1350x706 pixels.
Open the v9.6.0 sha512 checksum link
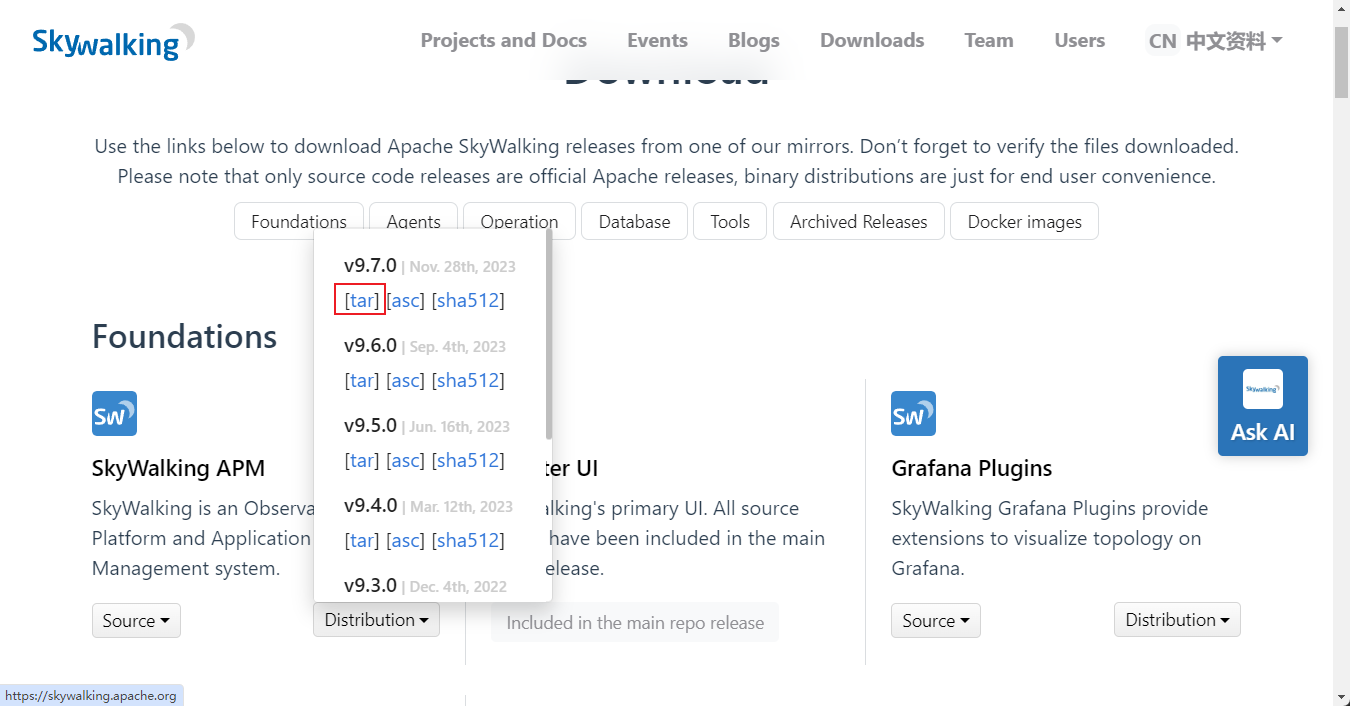click(468, 380)
